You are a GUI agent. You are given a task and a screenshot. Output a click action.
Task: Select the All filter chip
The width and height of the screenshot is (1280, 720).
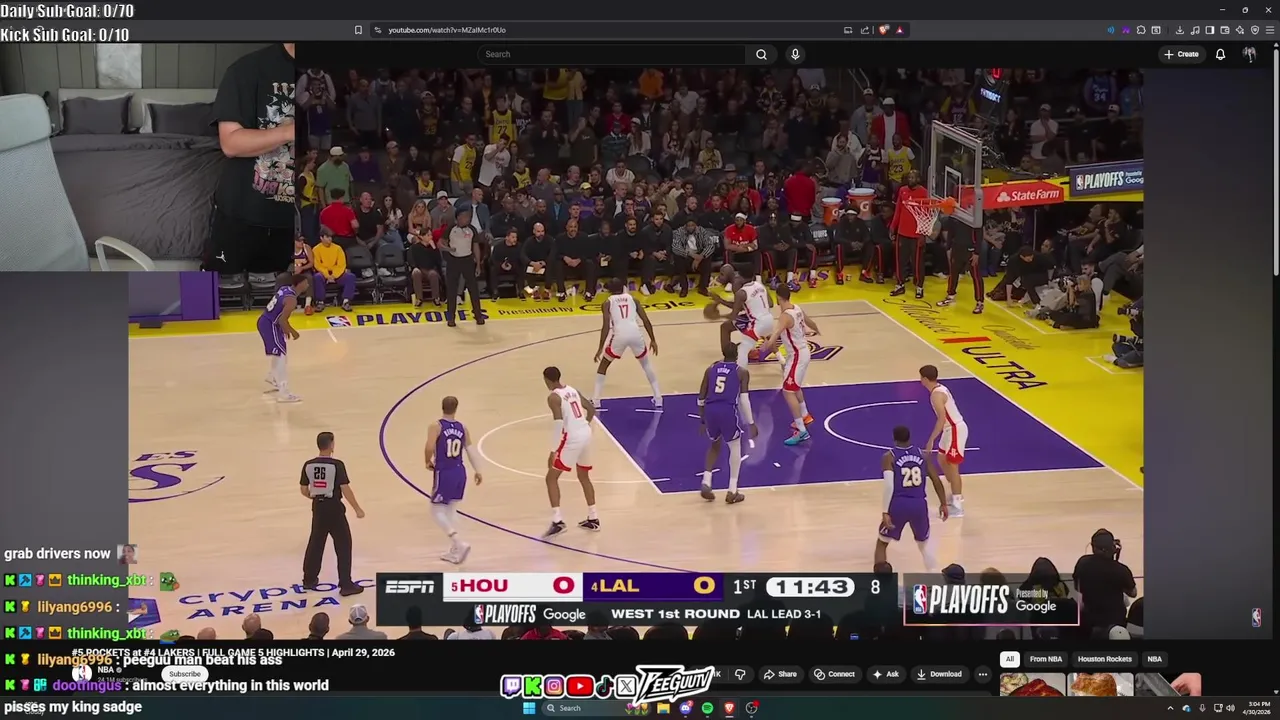pyautogui.click(x=1010, y=659)
